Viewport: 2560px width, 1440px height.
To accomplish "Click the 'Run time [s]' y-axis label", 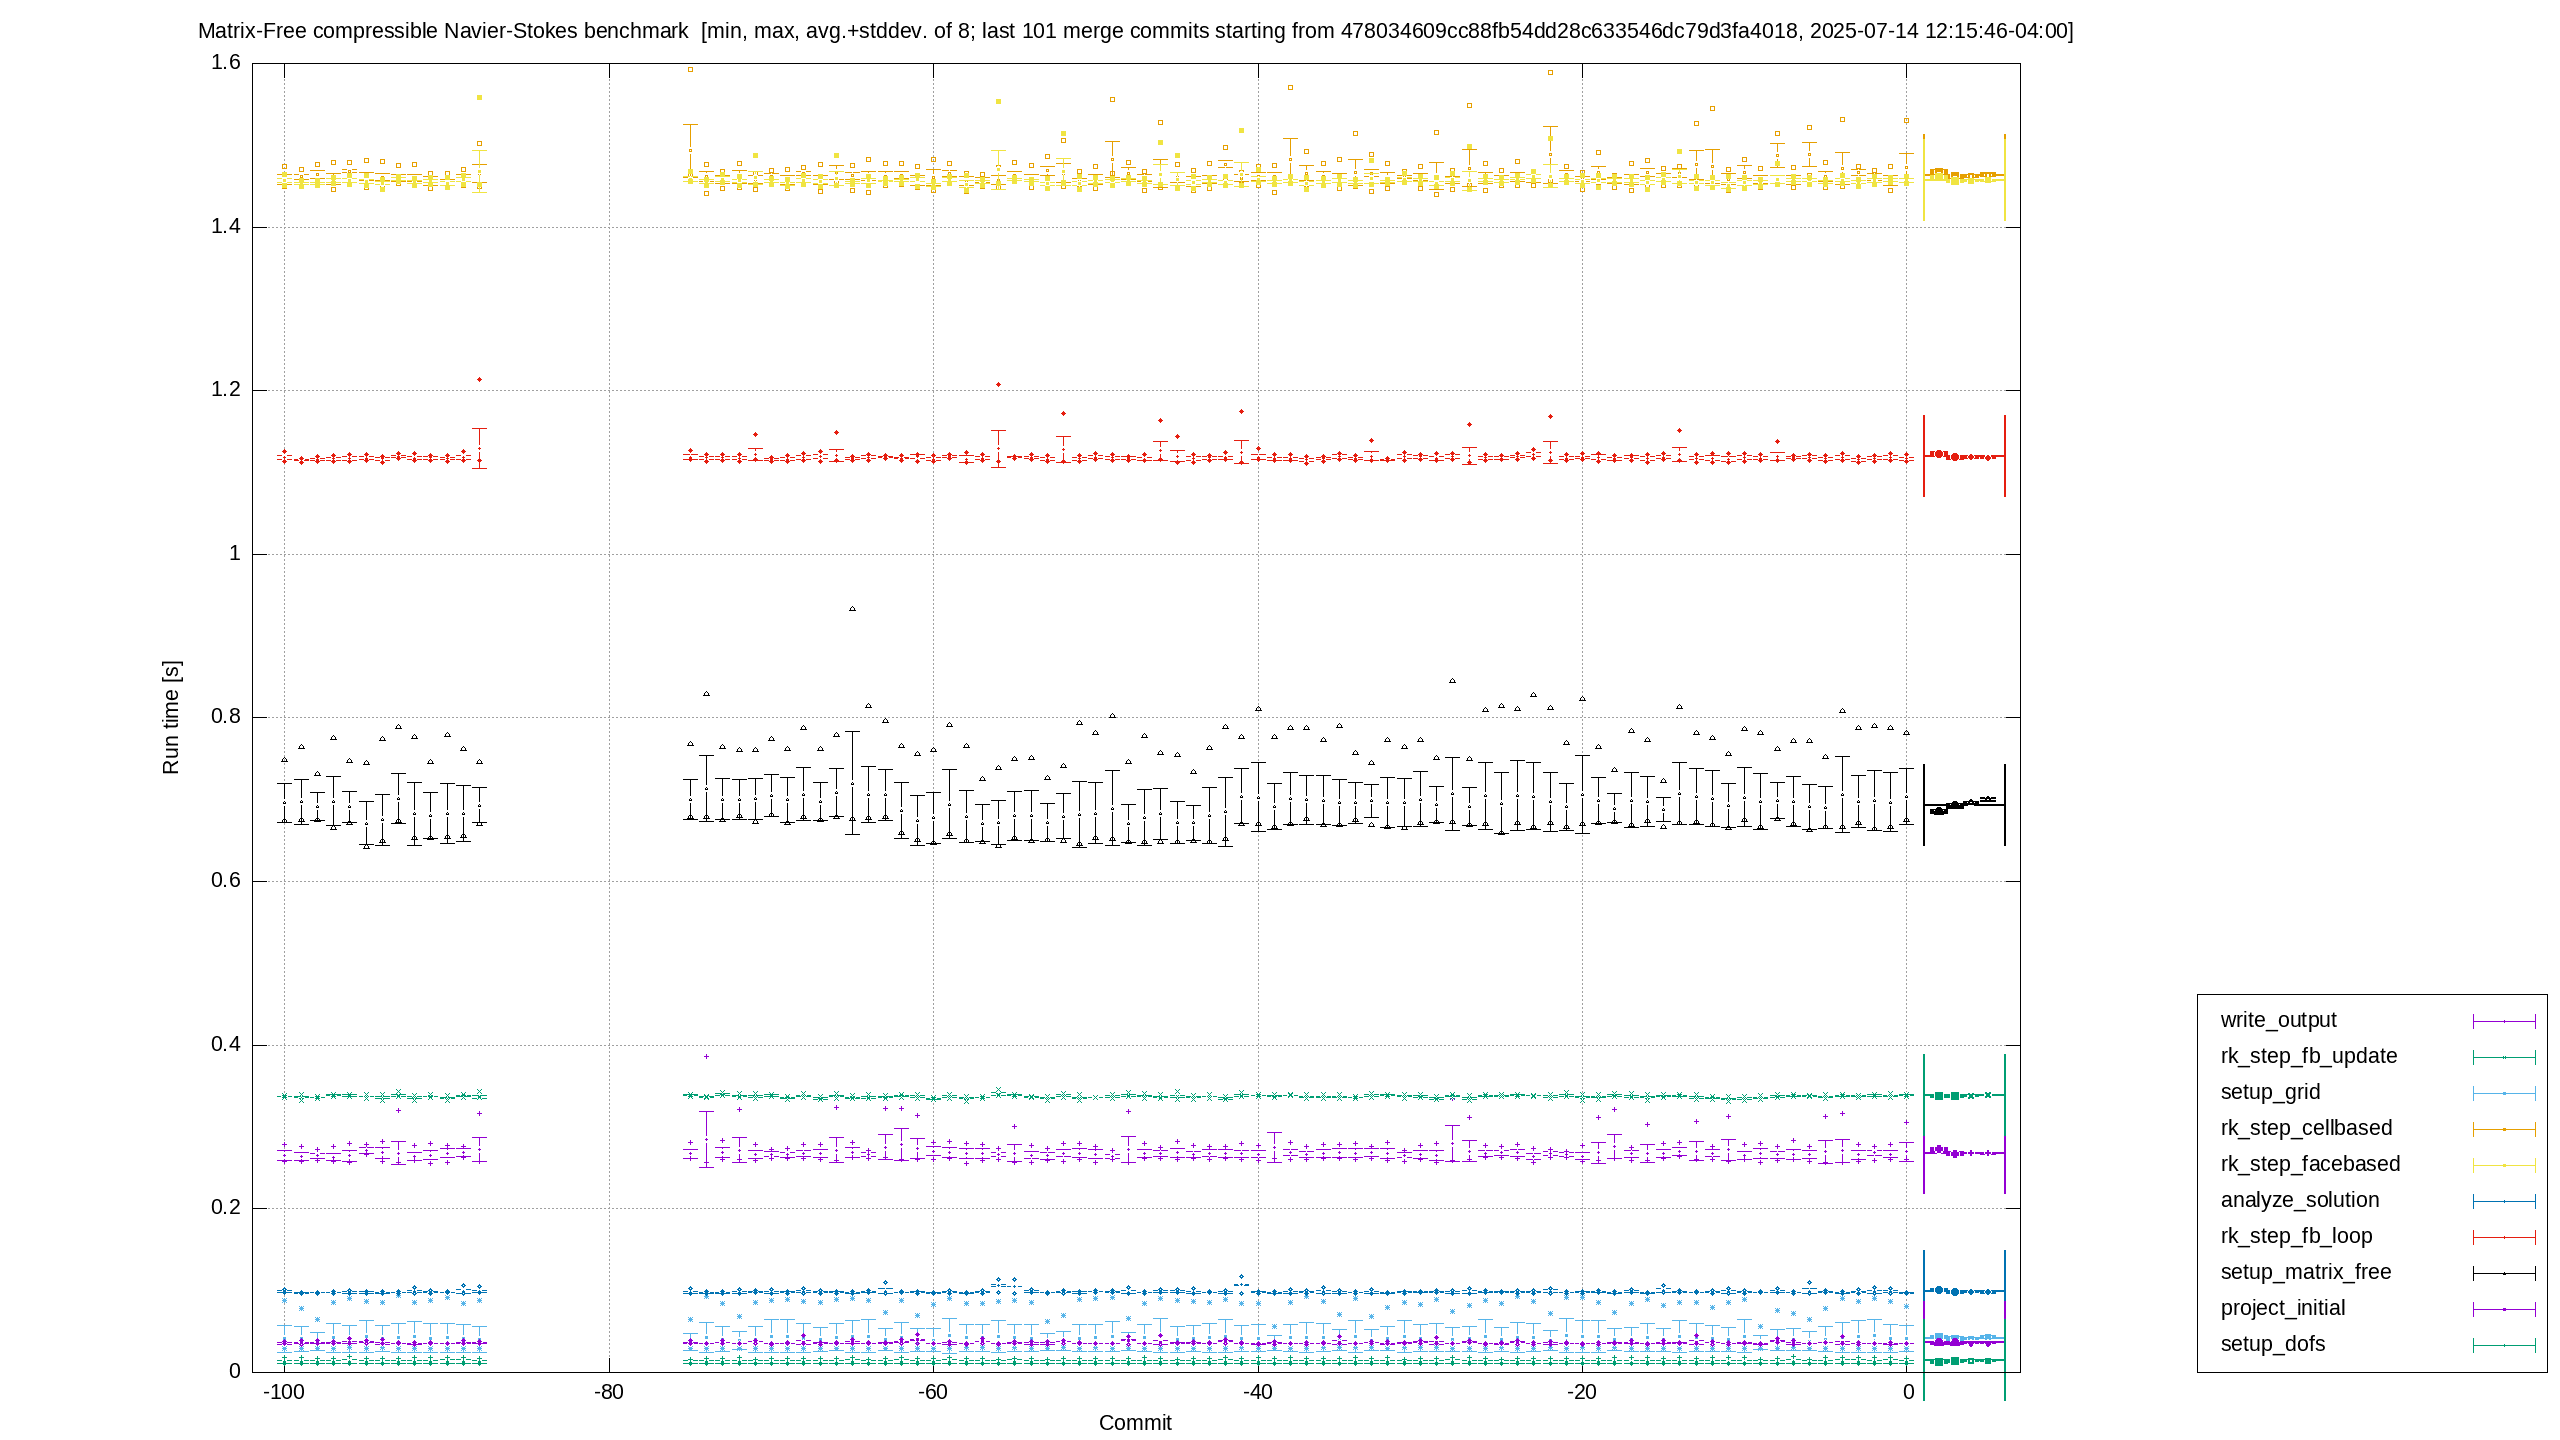I will [171, 717].
